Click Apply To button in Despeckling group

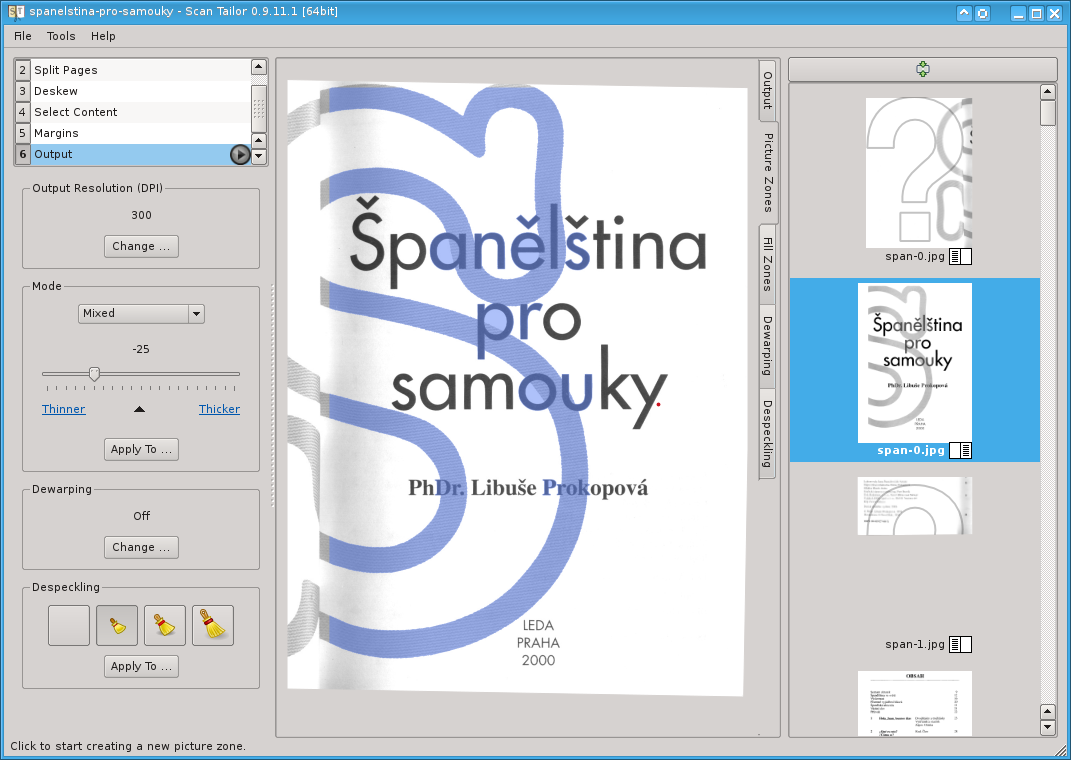pos(141,666)
